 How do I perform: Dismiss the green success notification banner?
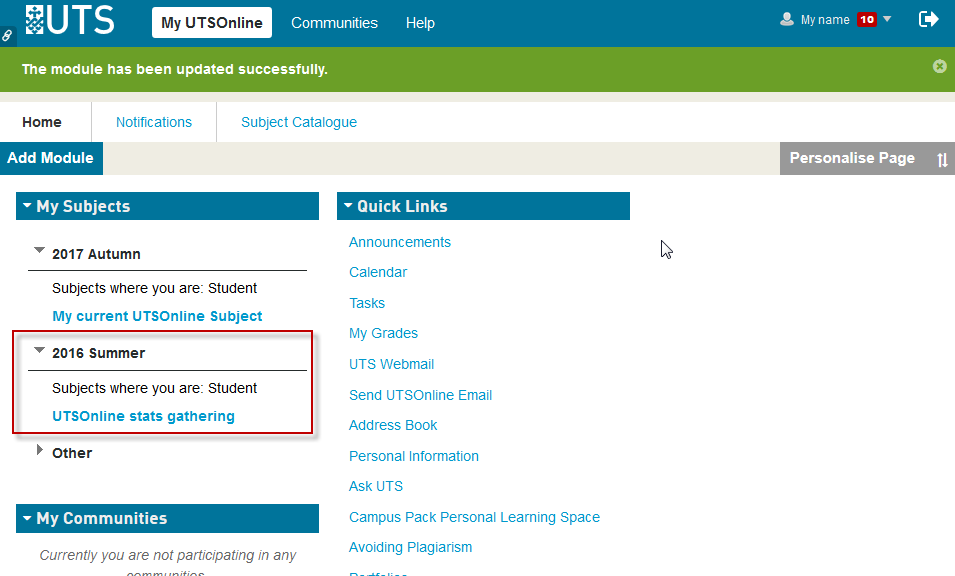point(939,66)
